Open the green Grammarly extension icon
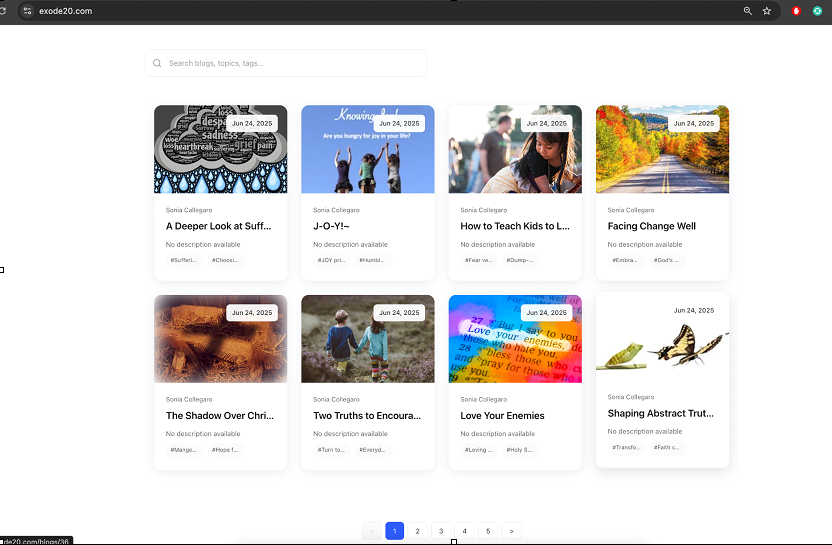Image resolution: width=832 pixels, height=545 pixels. click(817, 11)
